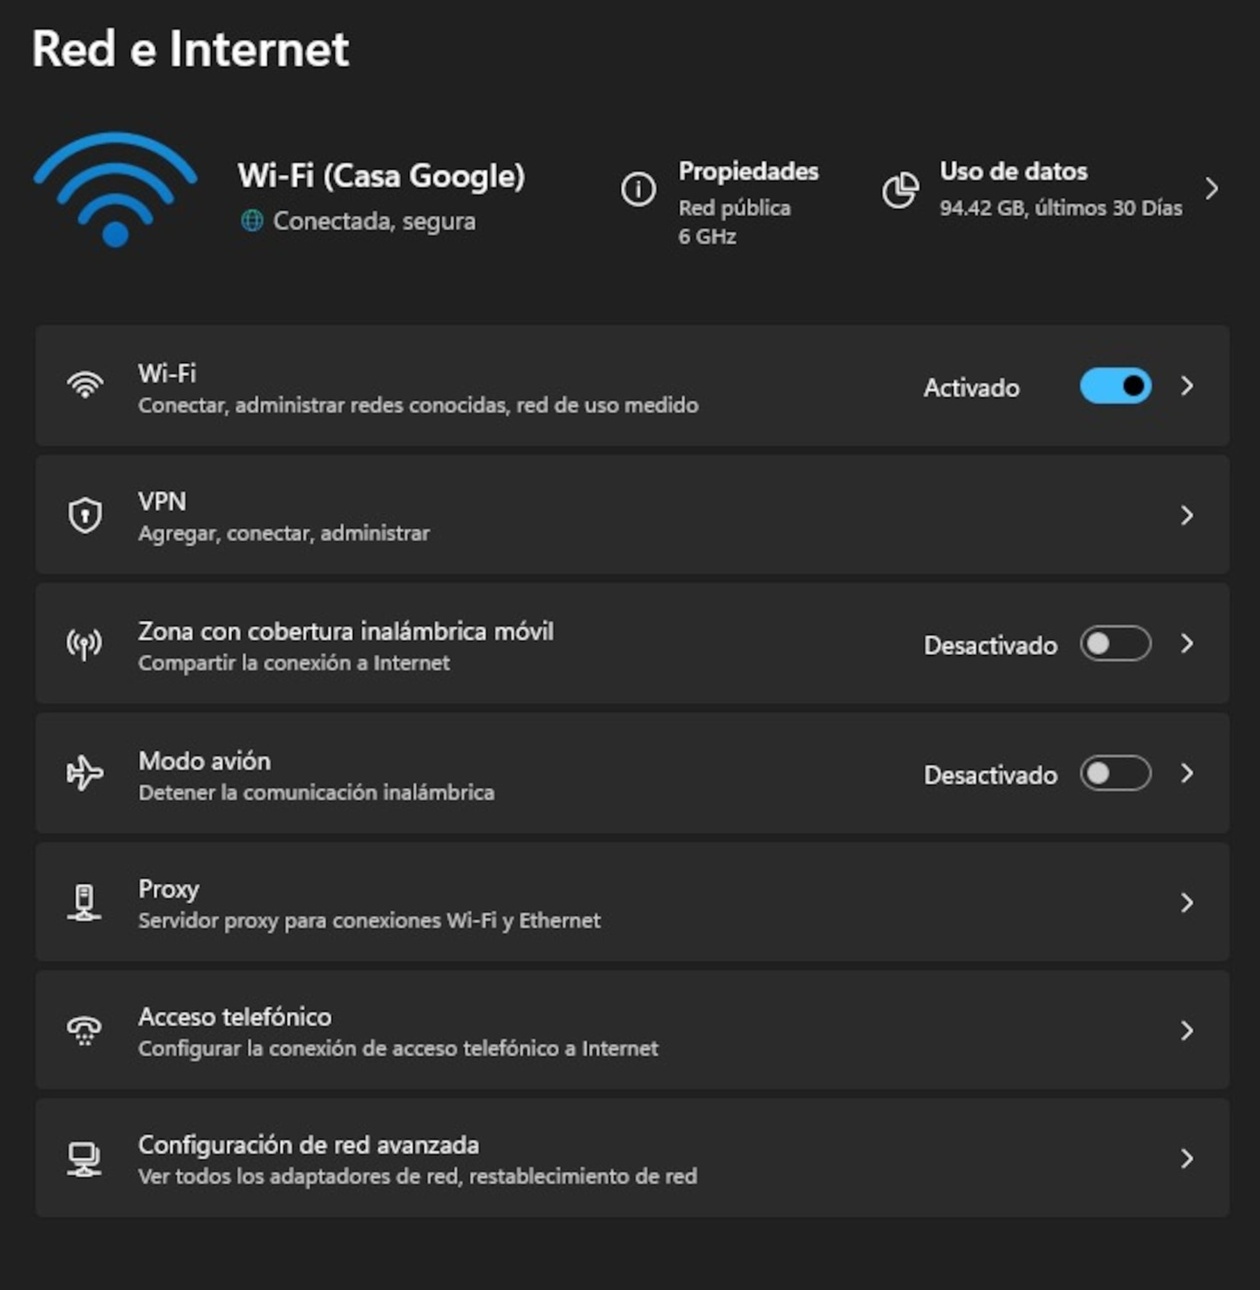Open the Acceso telefónico section
1260x1290 pixels.
pos(1187,1030)
